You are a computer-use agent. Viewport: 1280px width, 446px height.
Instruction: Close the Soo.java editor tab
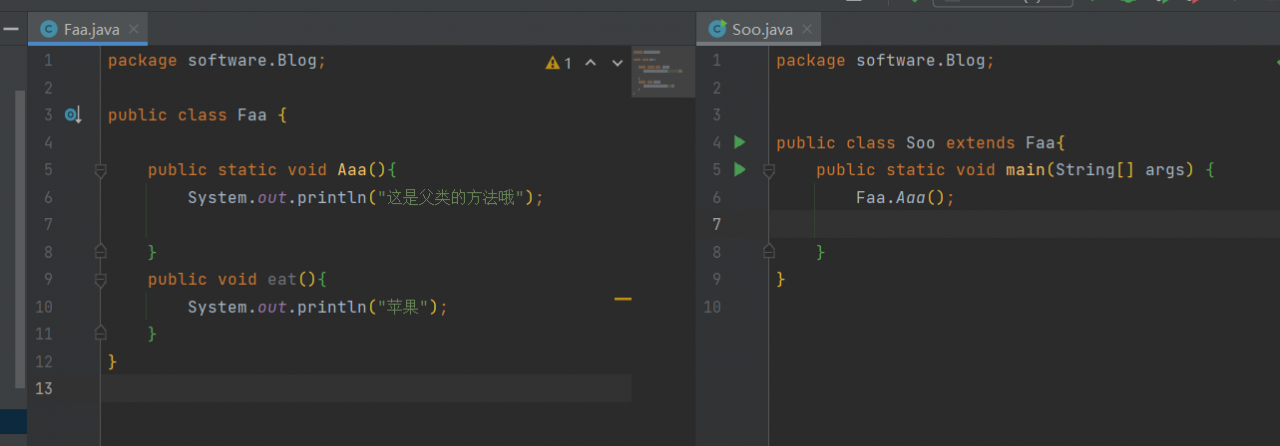(807, 29)
